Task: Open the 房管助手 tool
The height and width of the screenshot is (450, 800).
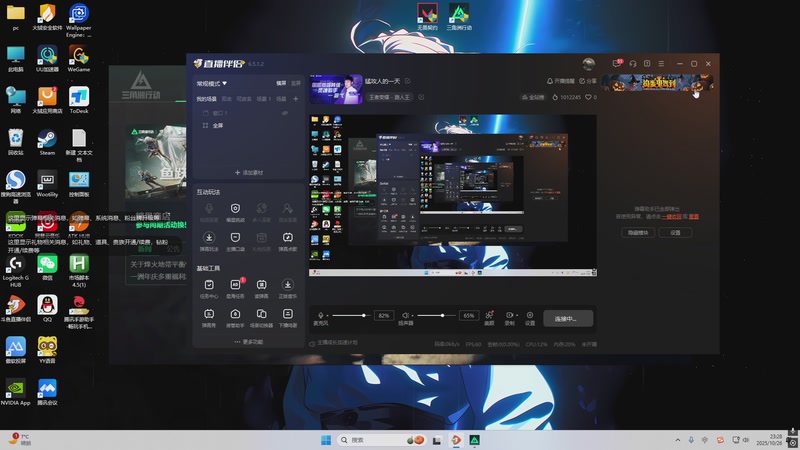Action: point(235,314)
